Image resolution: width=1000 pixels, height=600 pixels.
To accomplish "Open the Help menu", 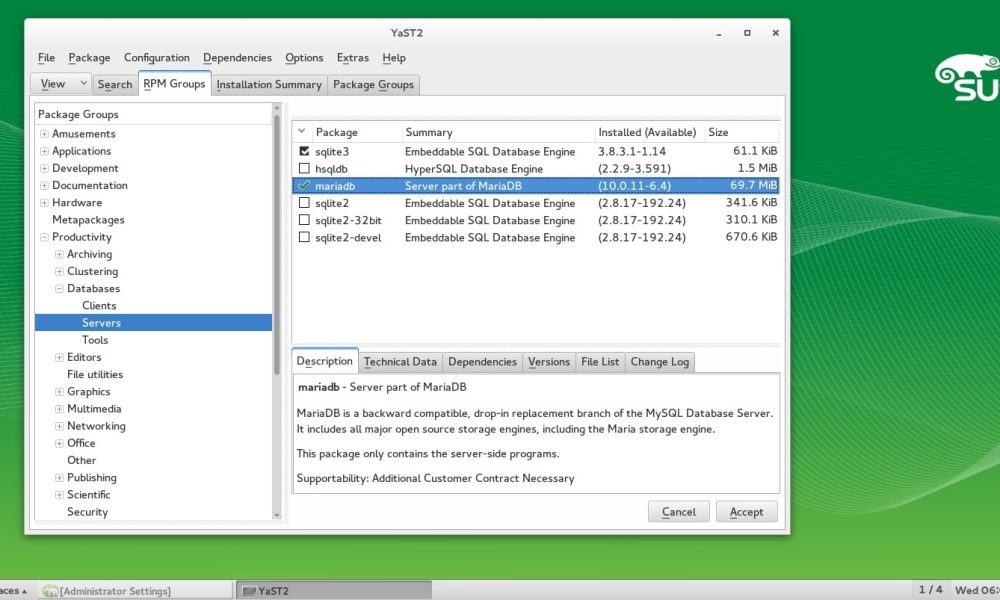I will 394,58.
